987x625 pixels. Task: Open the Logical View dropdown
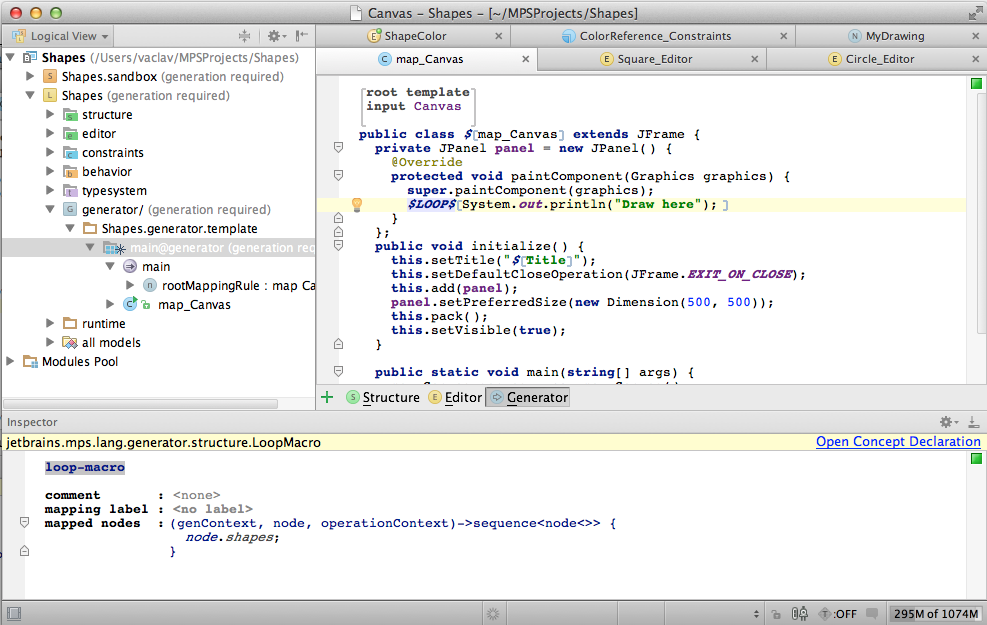62,36
